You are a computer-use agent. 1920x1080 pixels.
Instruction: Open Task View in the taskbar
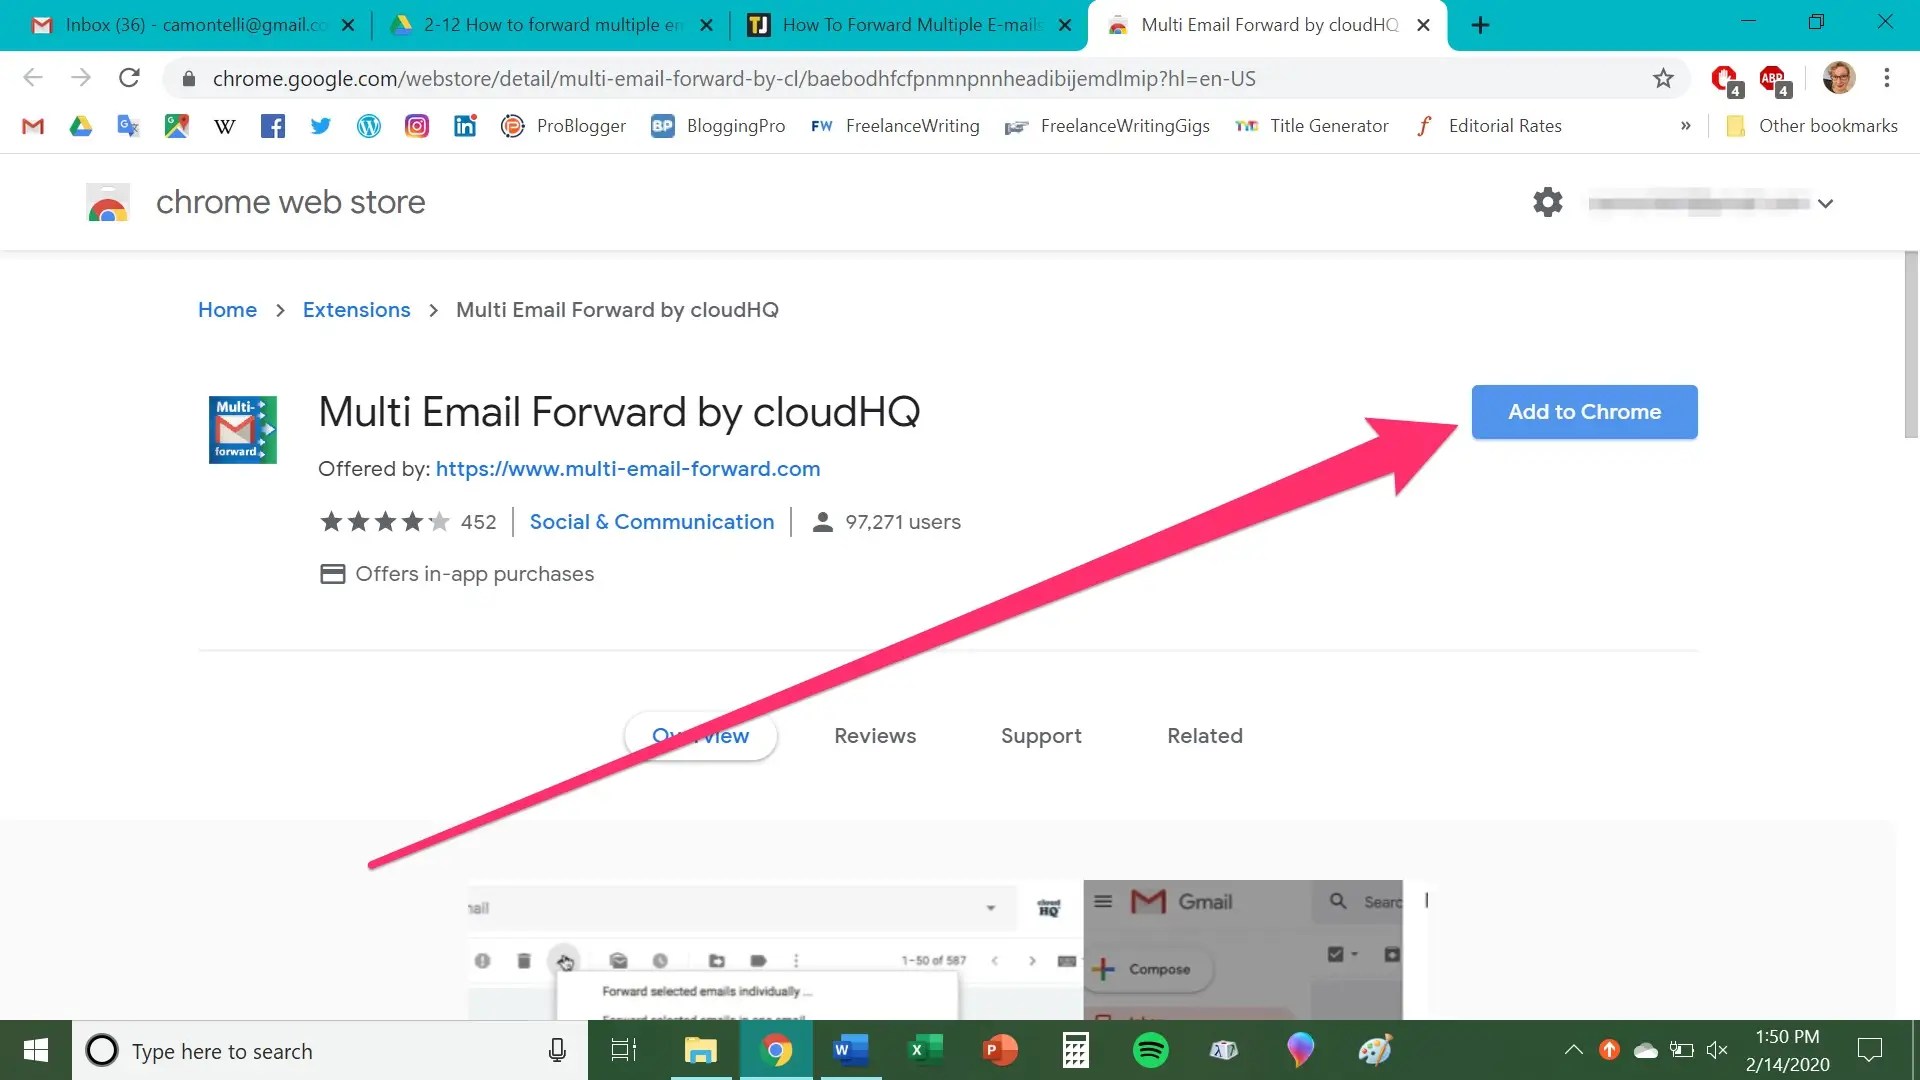pyautogui.click(x=624, y=1050)
